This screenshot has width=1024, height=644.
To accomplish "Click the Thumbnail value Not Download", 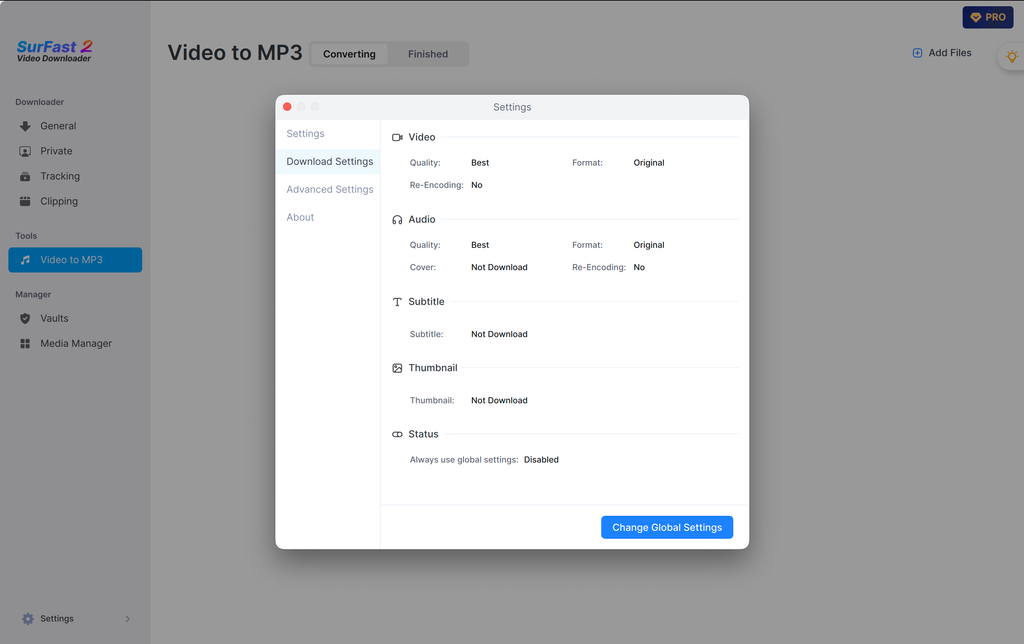I will tap(499, 401).
